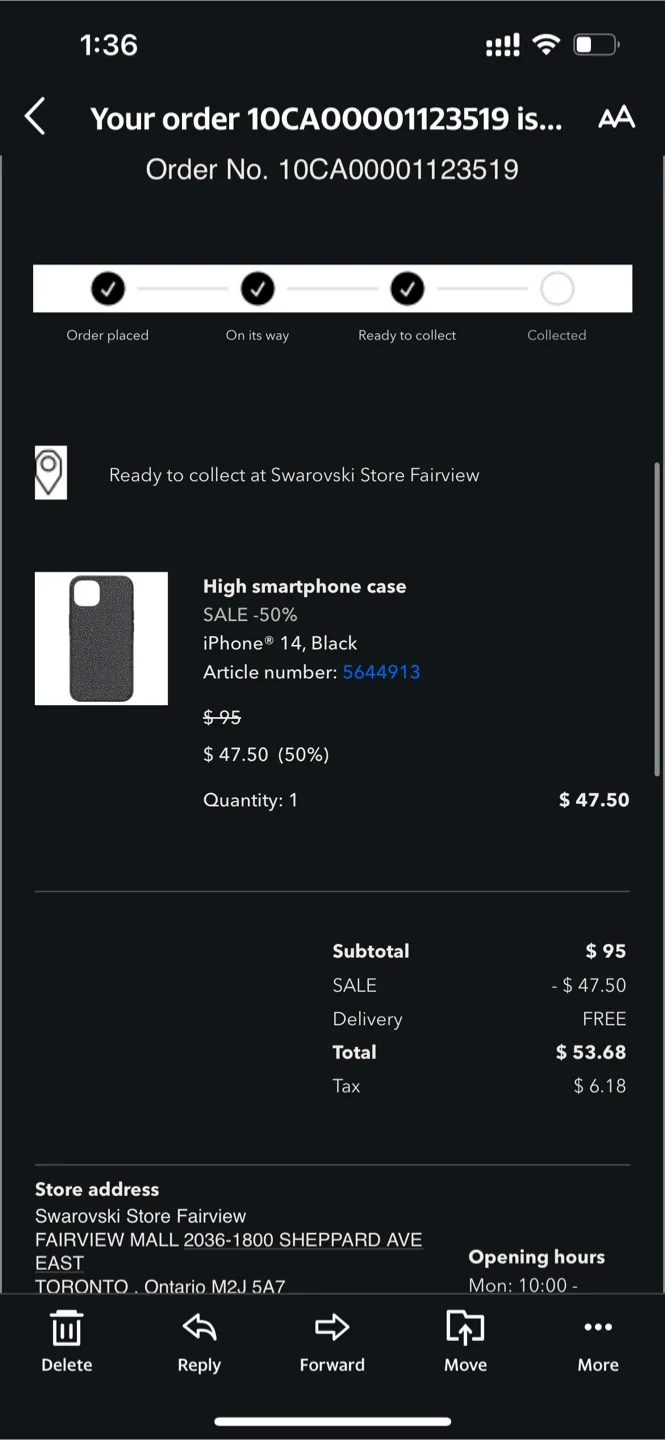Tap the On its way progress step
Image resolution: width=665 pixels, height=1440 pixels.
pos(257,289)
